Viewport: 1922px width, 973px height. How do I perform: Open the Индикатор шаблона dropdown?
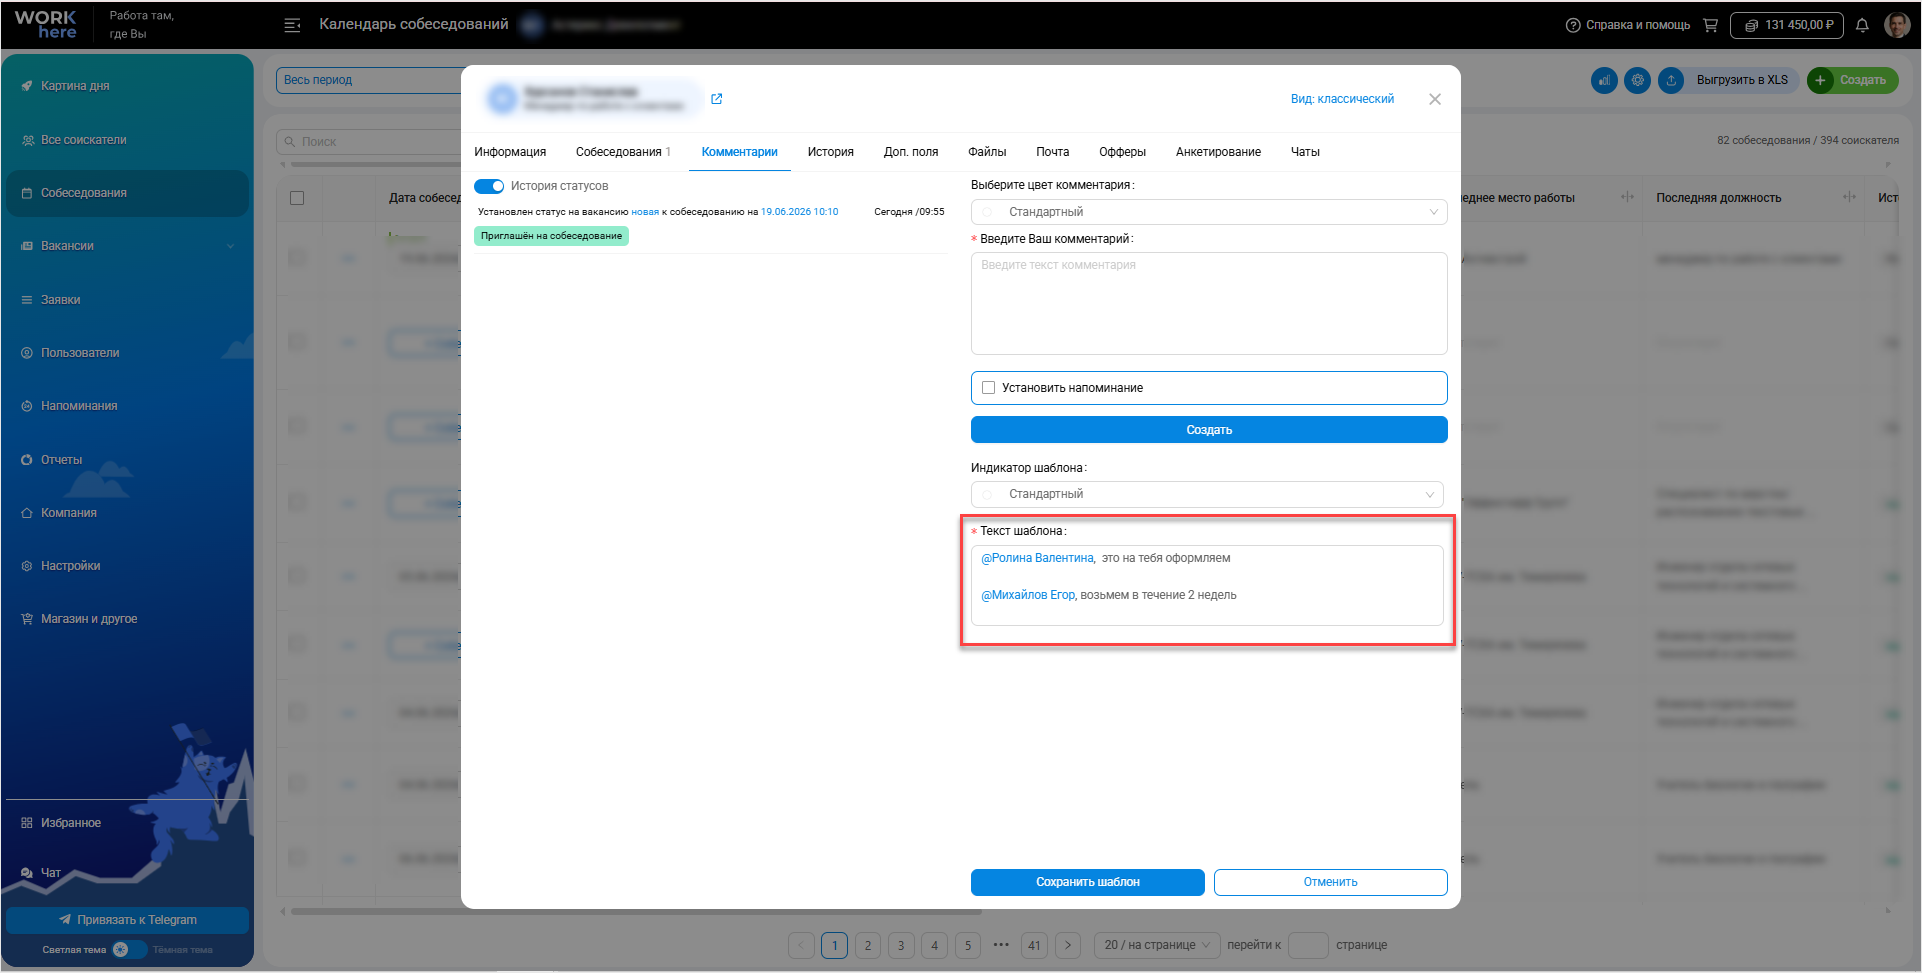pyautogui.click(x=1207, y=494)
